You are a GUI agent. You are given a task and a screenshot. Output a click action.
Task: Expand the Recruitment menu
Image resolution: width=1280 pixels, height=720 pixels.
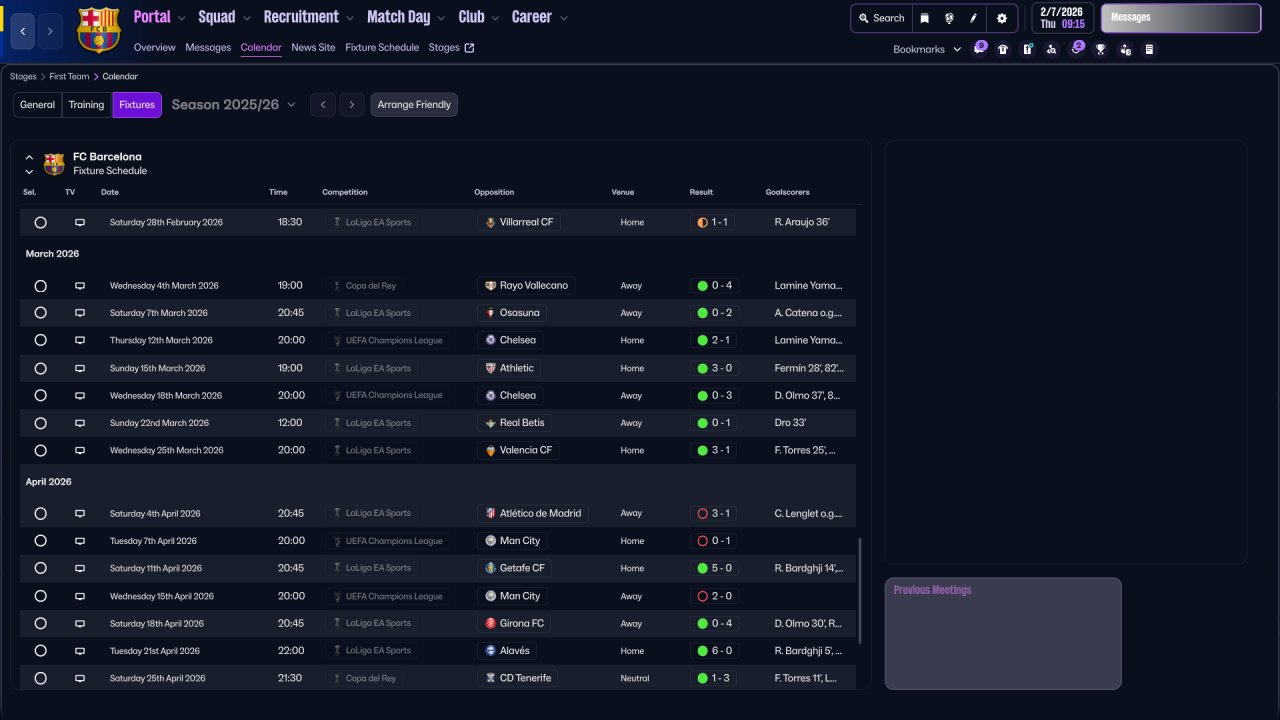point(308,17)
